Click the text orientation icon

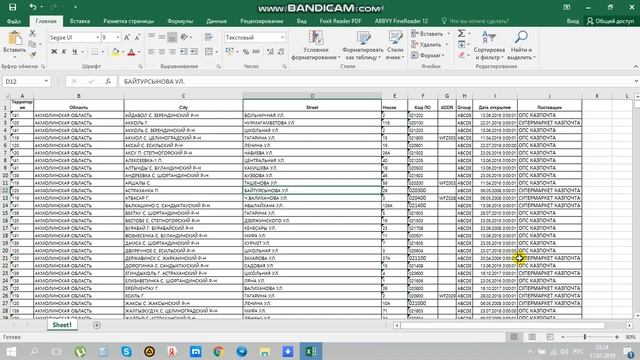184,37
